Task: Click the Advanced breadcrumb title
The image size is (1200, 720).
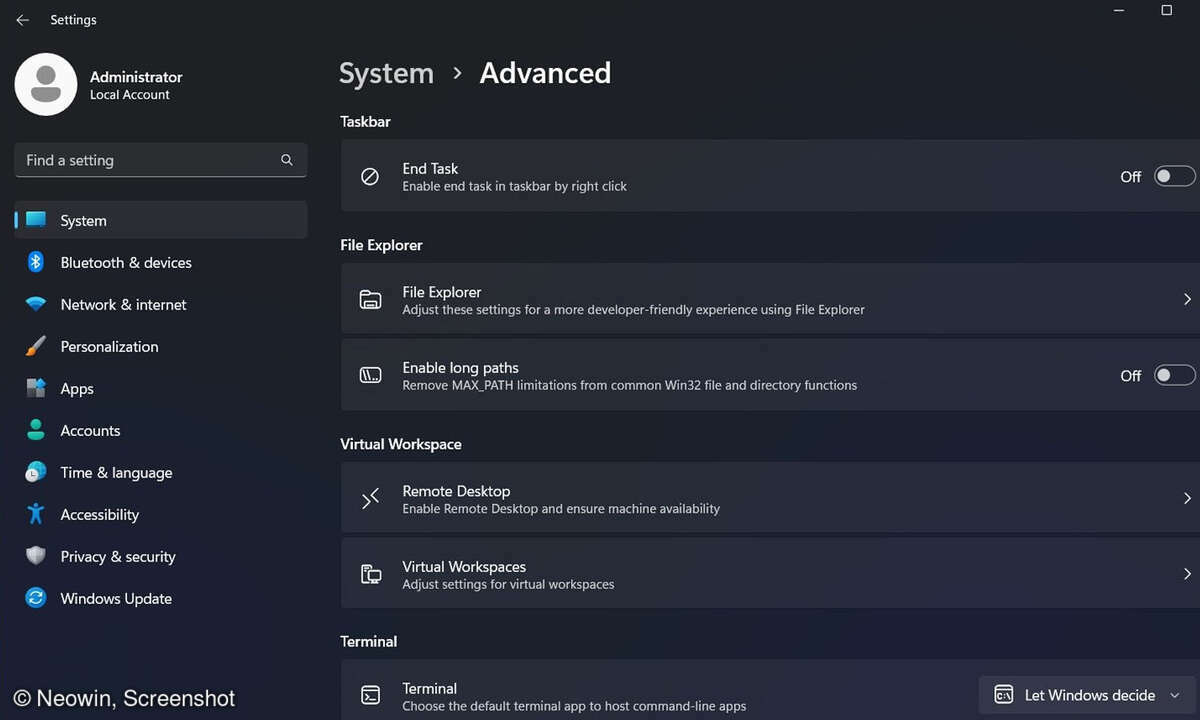Action: click(x=545, y=73)
